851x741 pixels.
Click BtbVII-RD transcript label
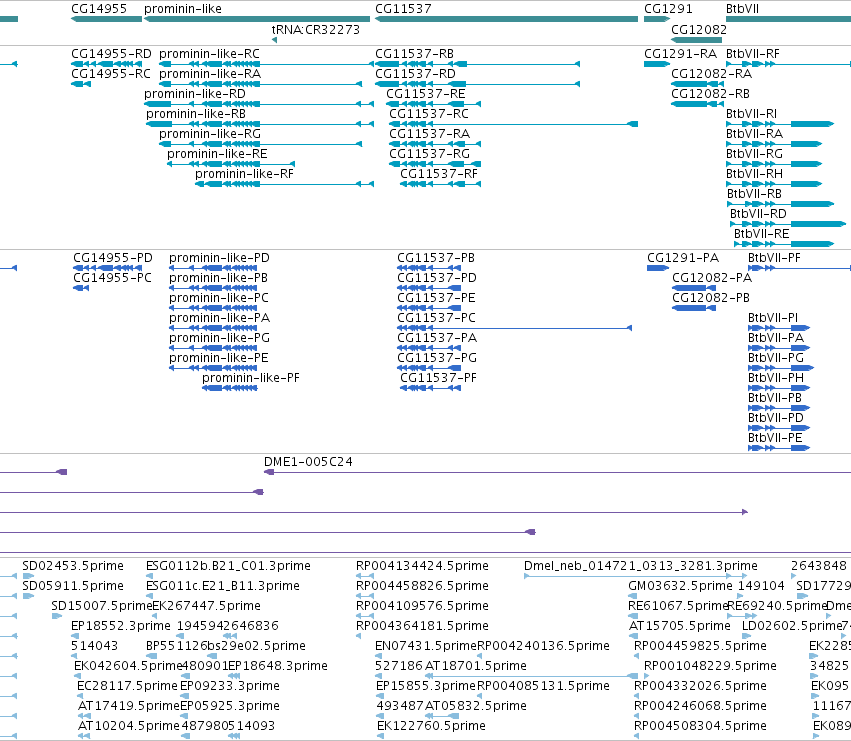tap(758, 214)
